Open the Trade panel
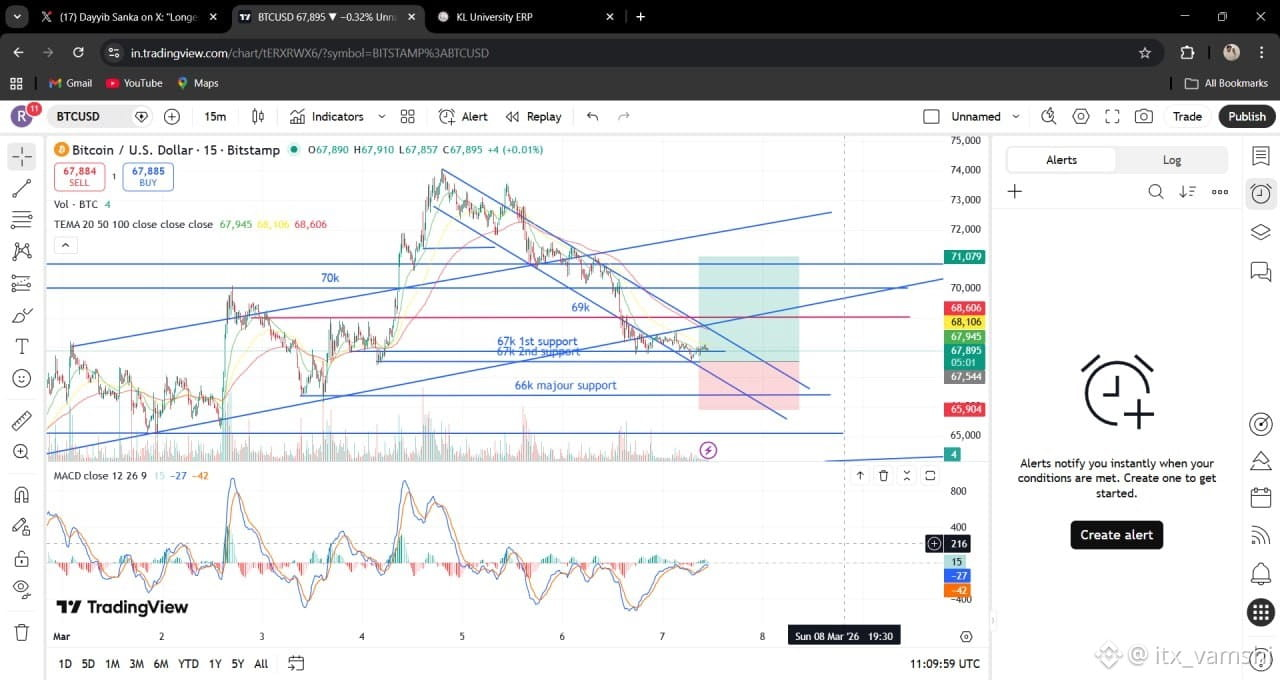 (x=1187, y=116)
